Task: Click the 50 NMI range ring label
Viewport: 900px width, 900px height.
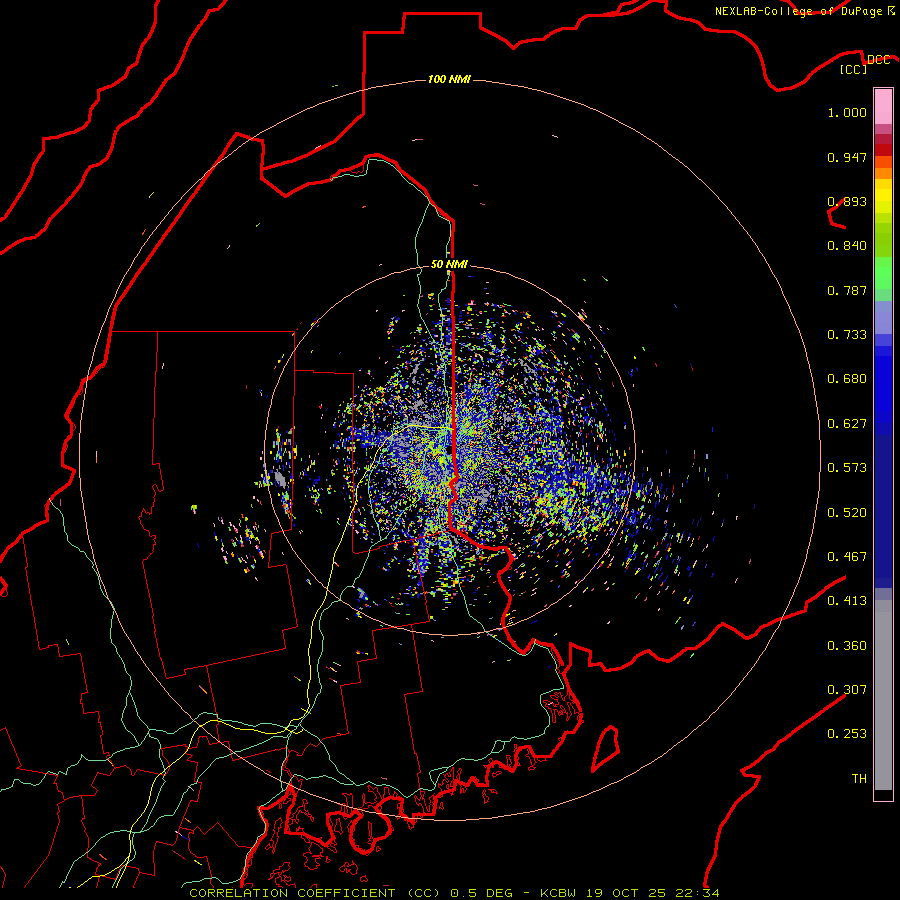Action: (449, 264)
